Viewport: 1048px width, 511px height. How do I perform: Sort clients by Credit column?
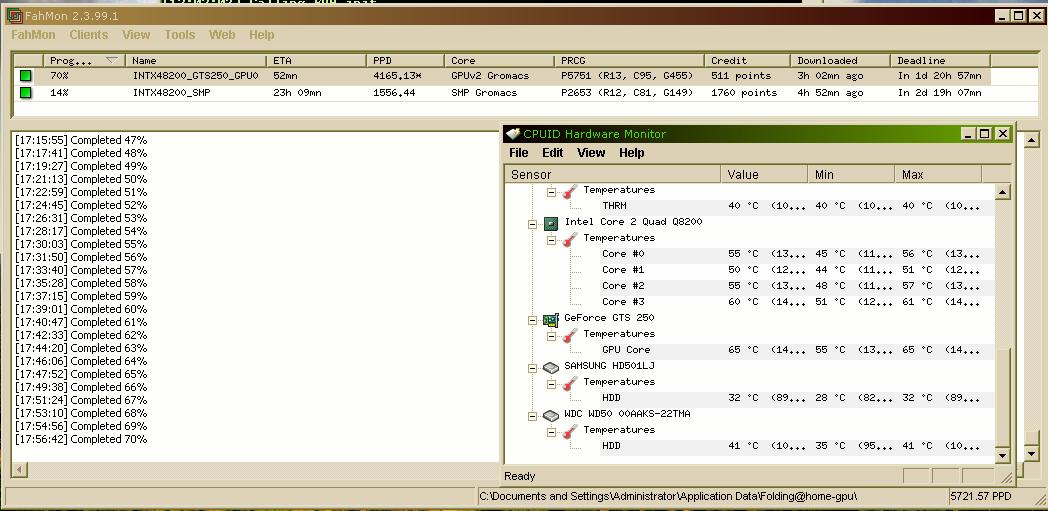(x=747, y=60)
